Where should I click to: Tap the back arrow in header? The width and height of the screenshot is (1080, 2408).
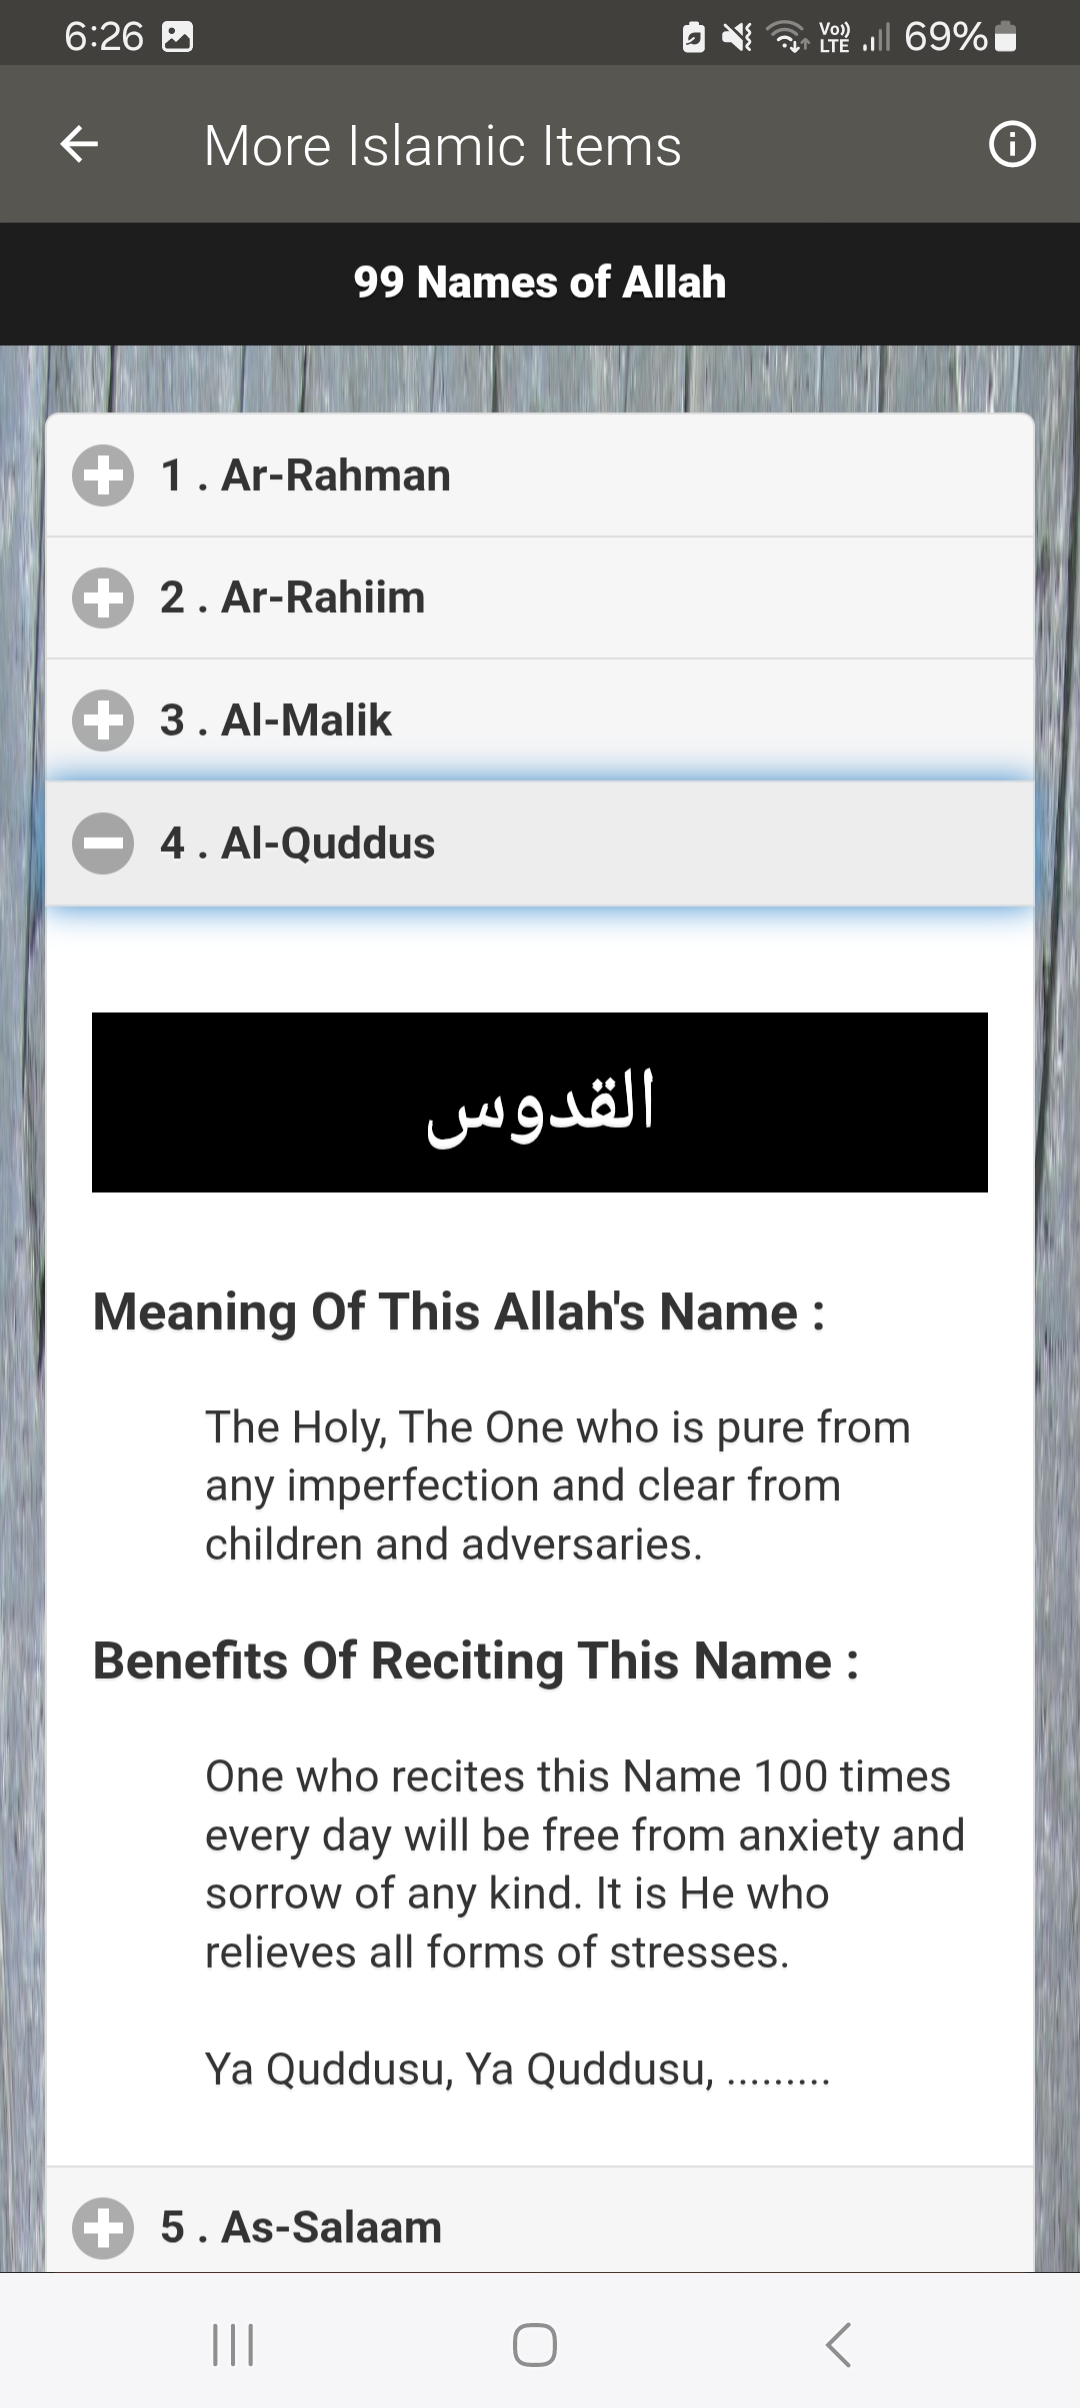coord(79,145)
